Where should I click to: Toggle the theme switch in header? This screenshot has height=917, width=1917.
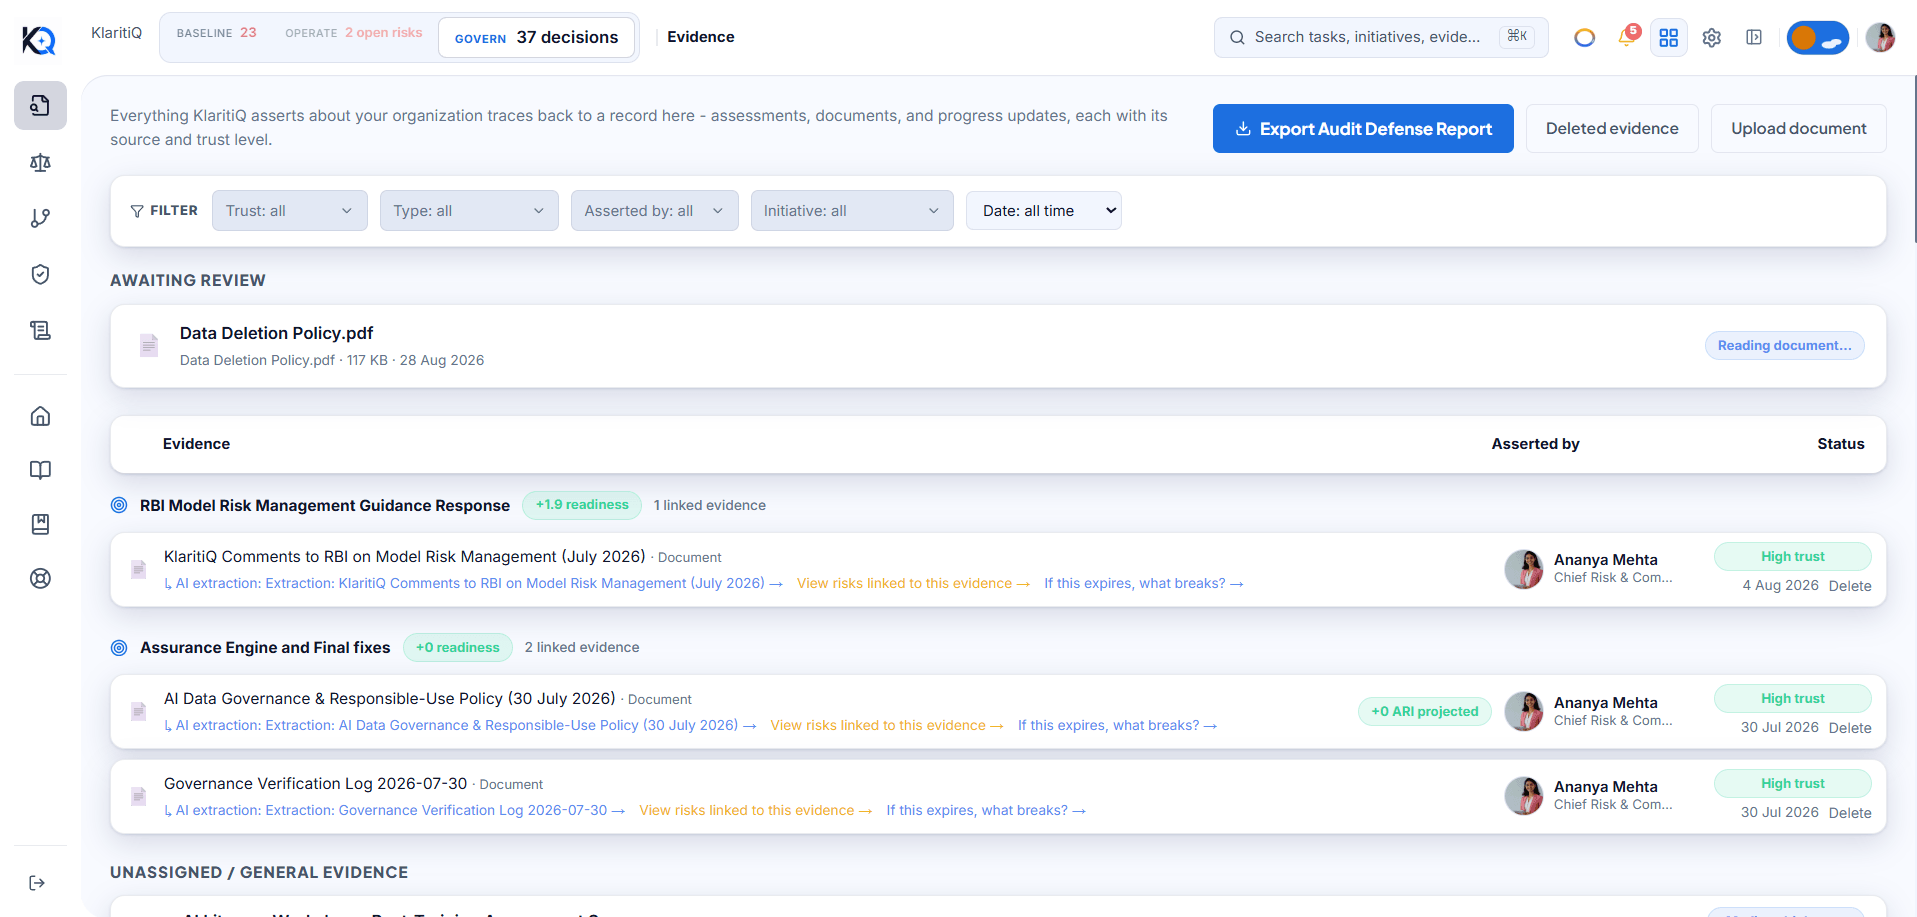coord(1817,38)
